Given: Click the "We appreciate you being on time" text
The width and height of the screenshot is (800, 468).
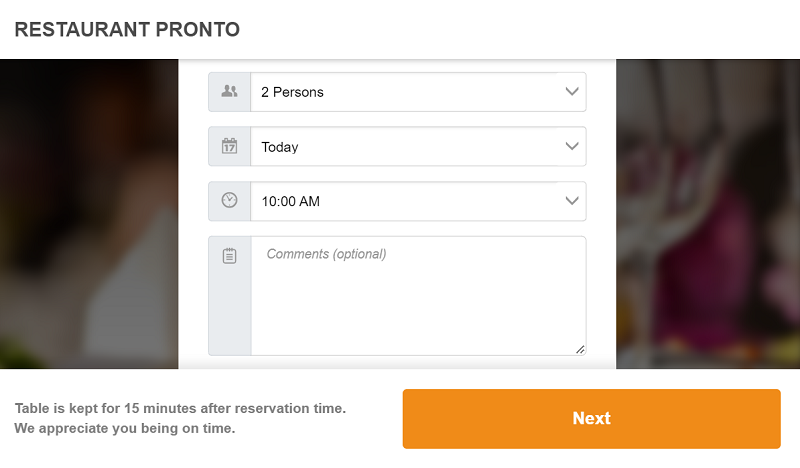Looking at the screenshot, I should coord(125,429).
